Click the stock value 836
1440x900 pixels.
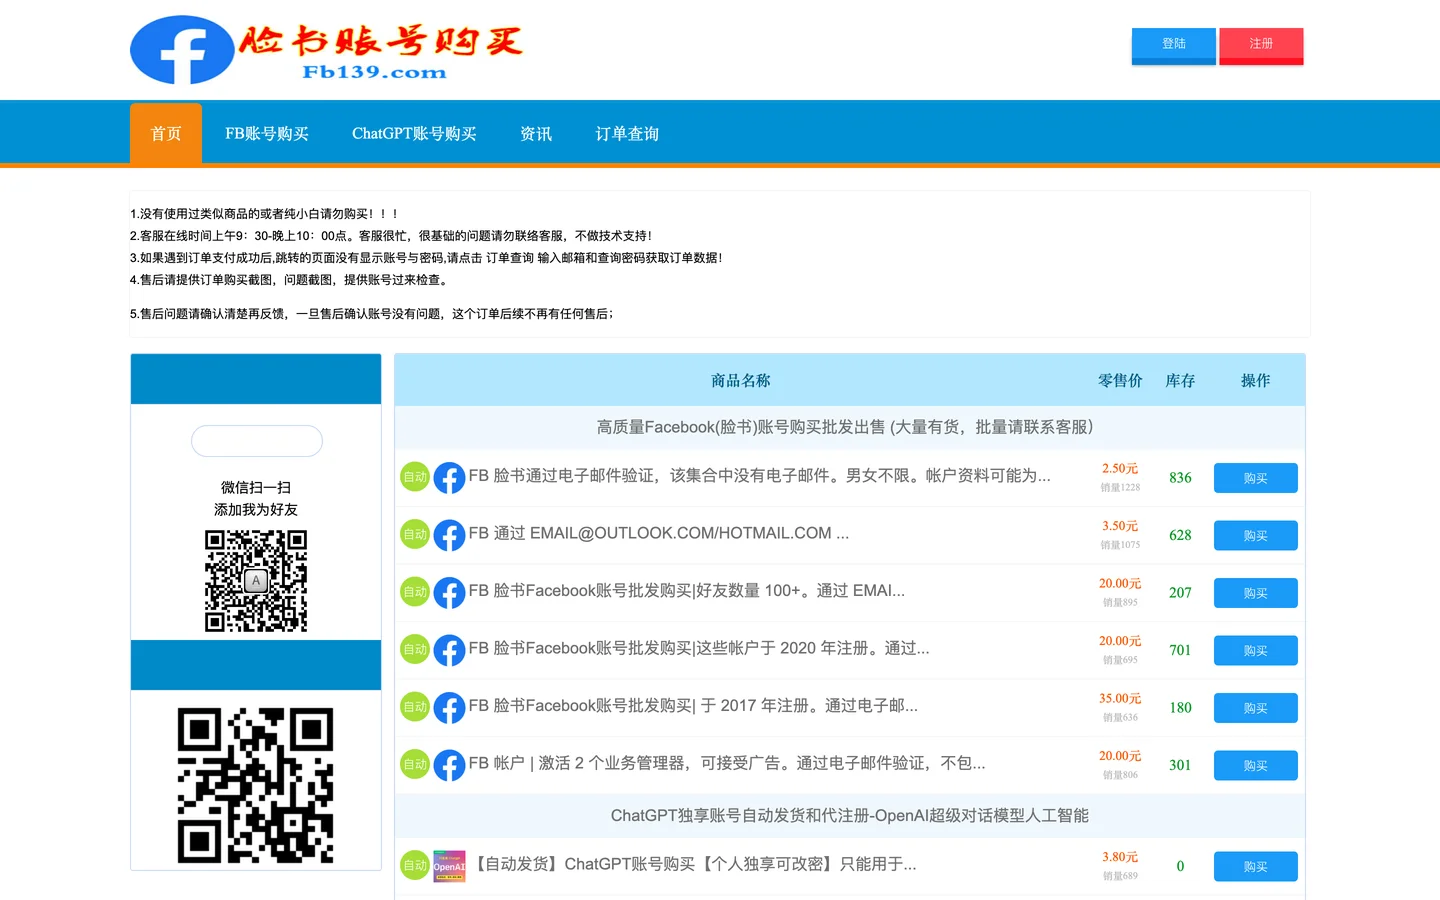coord(1180,478)
